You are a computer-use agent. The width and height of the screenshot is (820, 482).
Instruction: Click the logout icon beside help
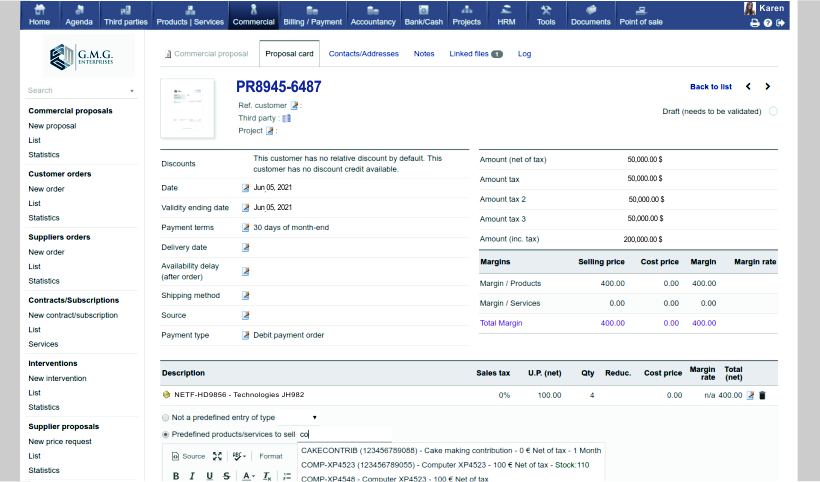[780, 23]
